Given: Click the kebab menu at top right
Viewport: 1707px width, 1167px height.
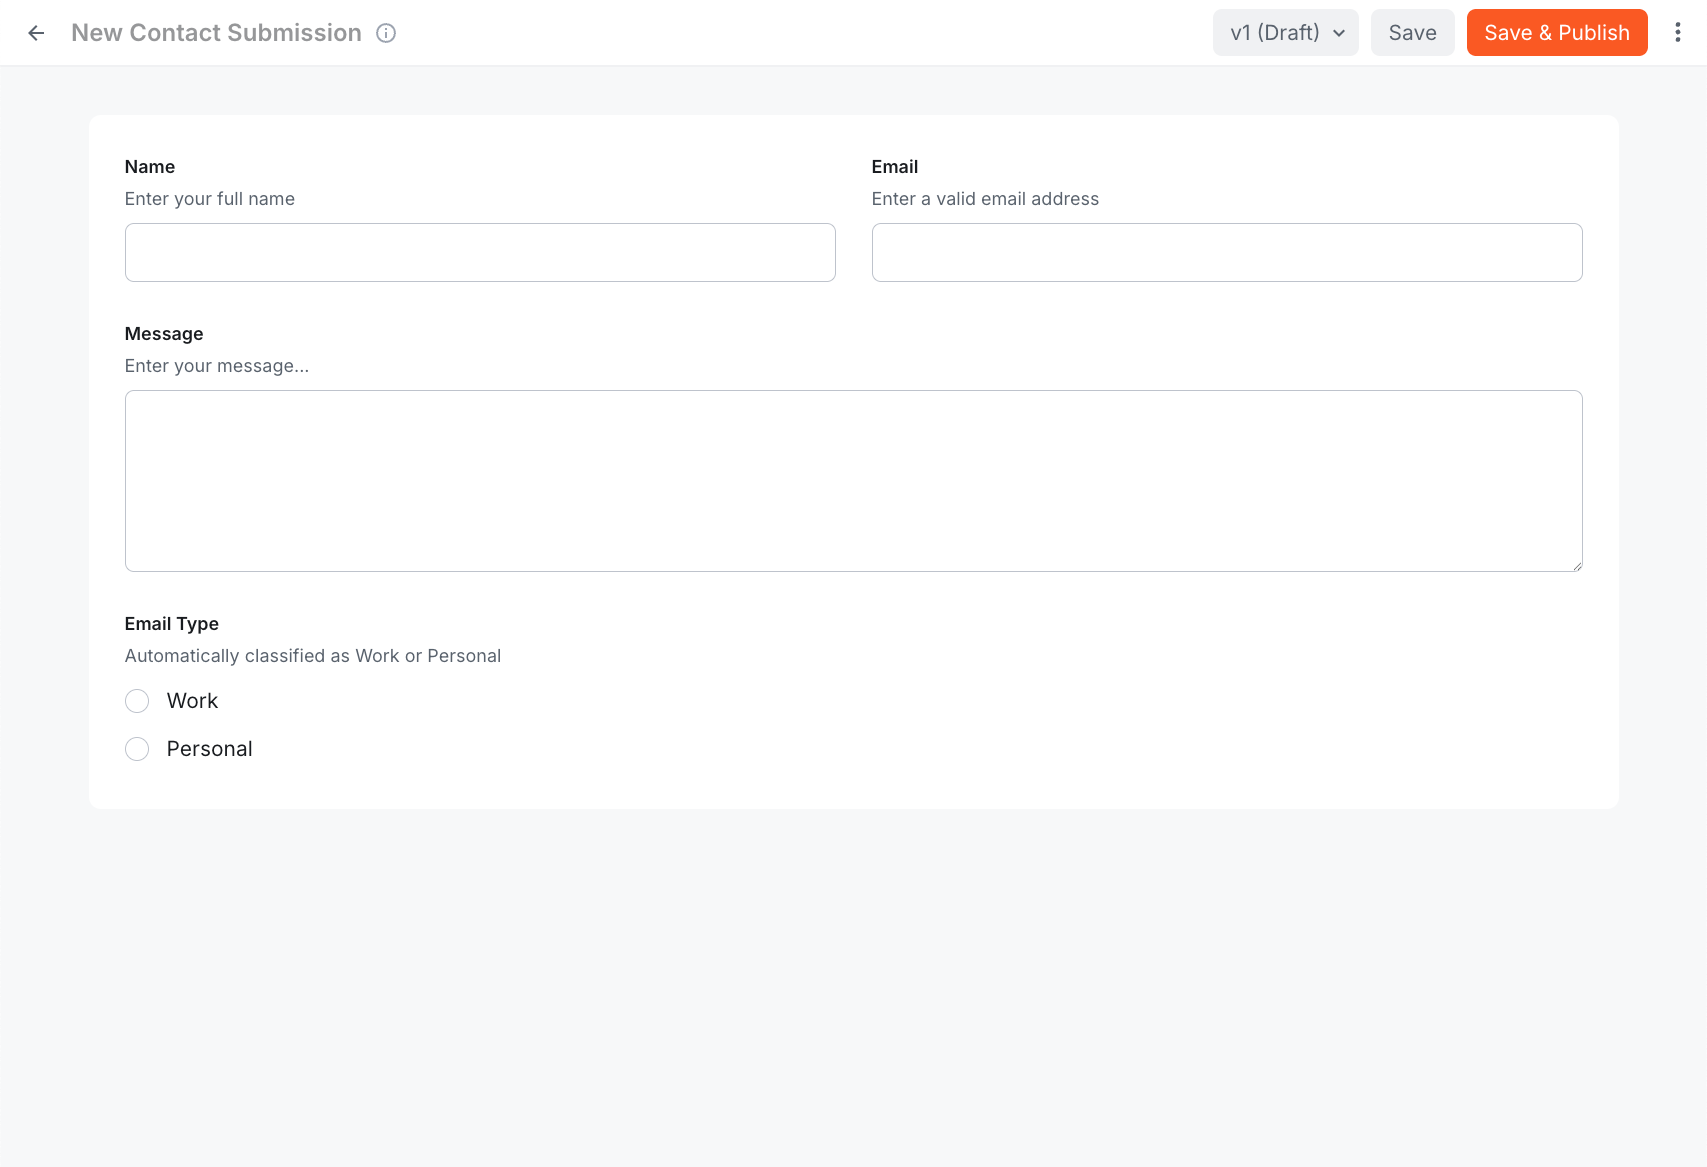Looking at the screenshot, I should 1677,32.
